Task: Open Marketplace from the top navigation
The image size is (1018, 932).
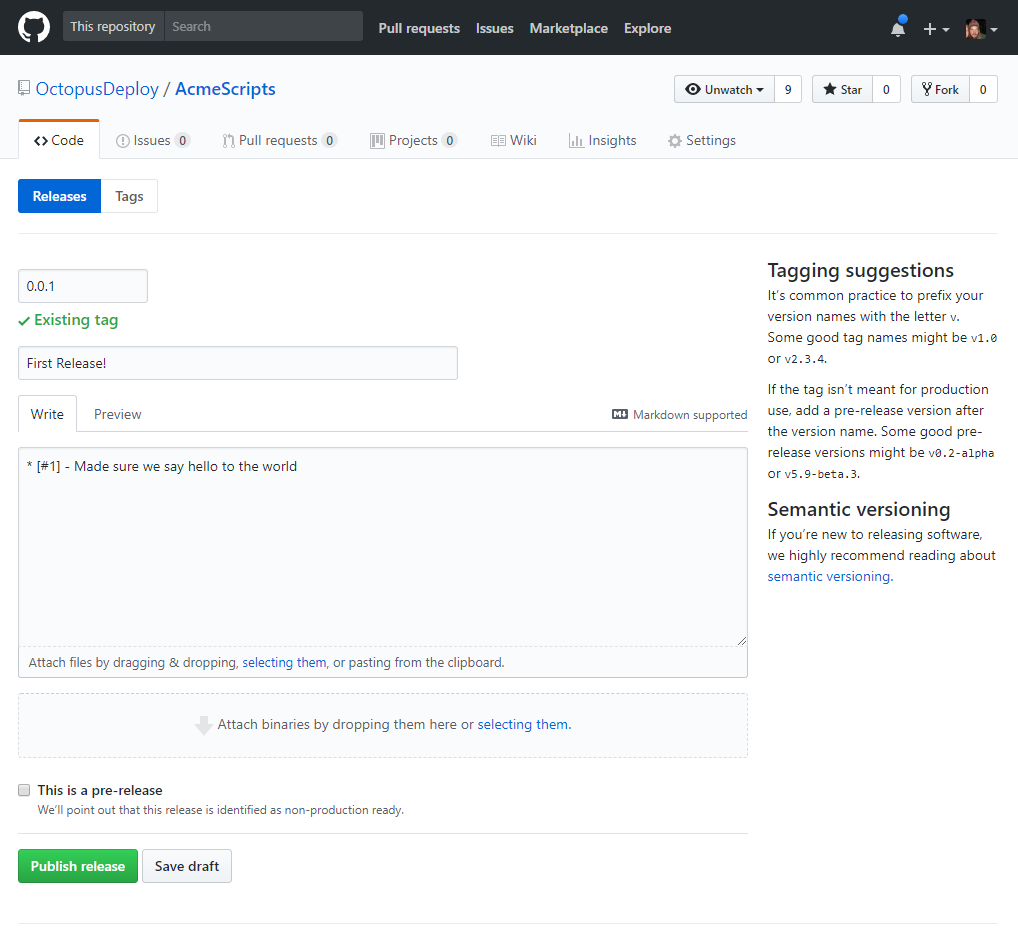Action: coord(568,28)
